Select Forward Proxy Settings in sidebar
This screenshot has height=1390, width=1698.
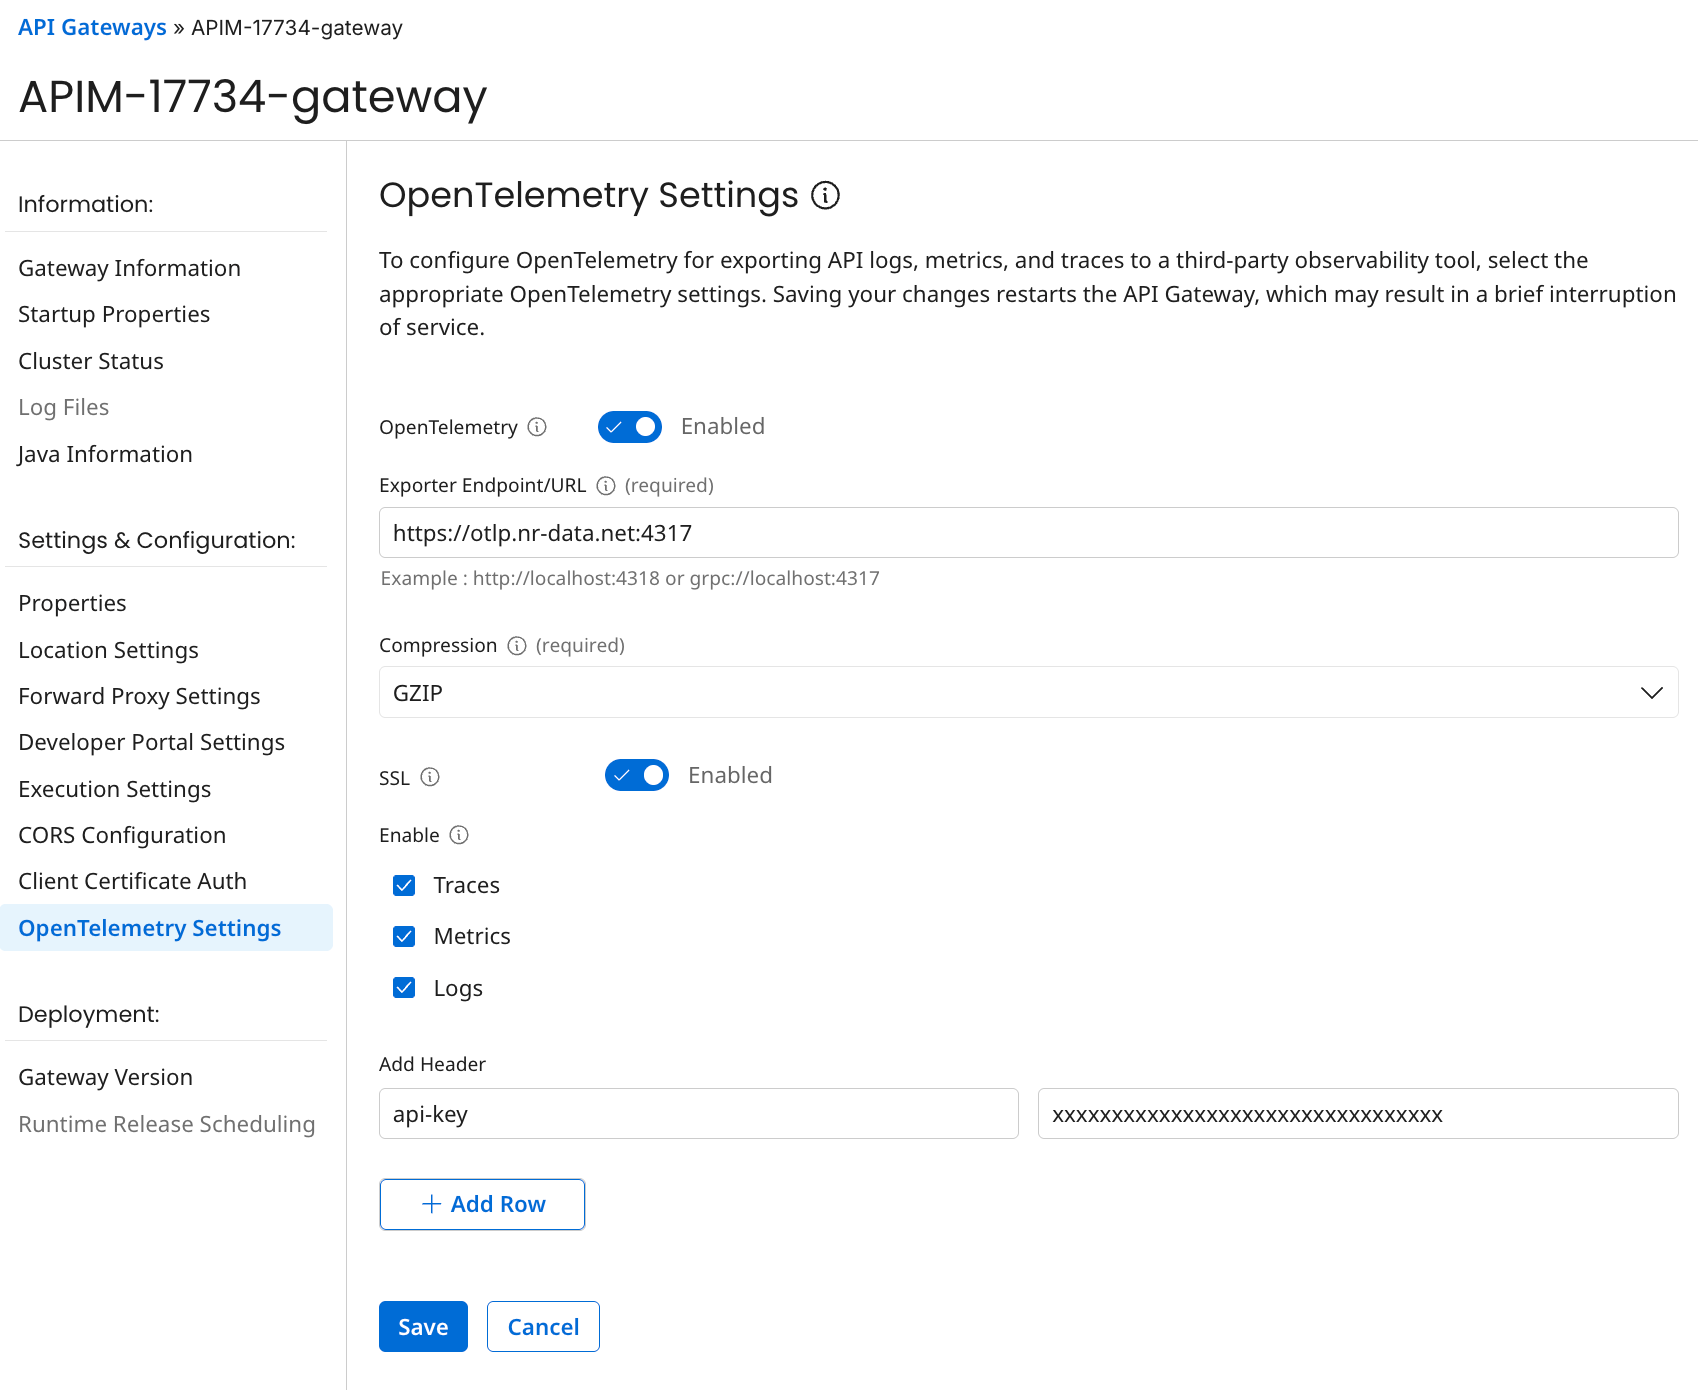pyautogui.click(x=139, y=696)
